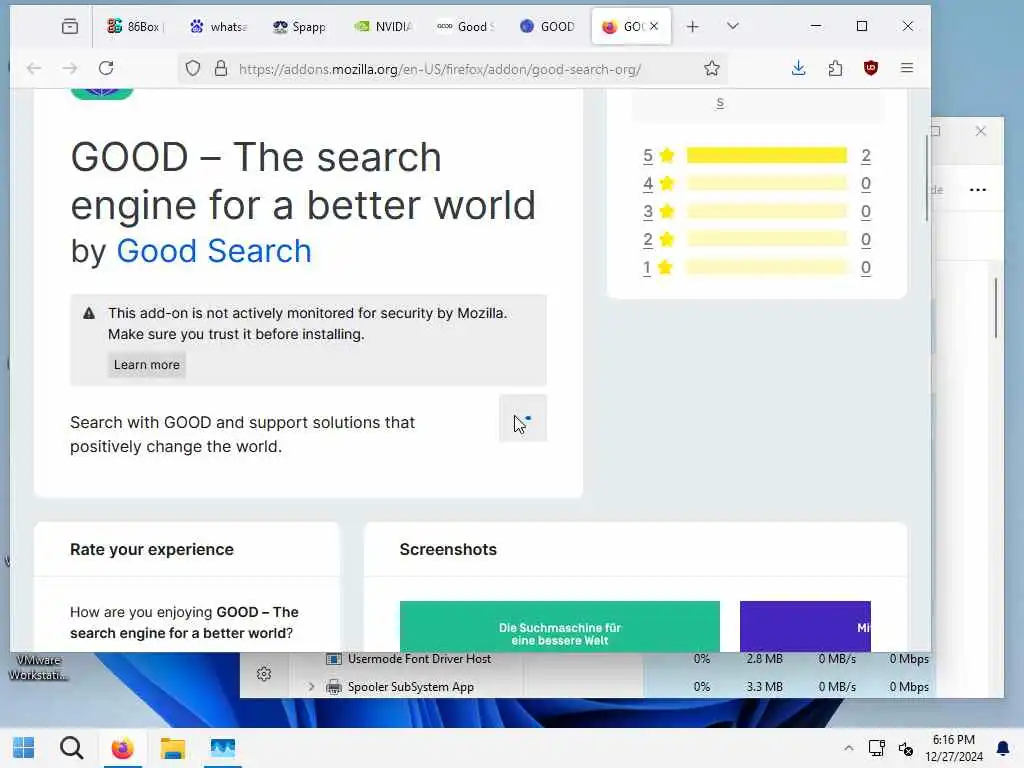Click the loading install button beside description
The image size is (1024, 768).
523,419
